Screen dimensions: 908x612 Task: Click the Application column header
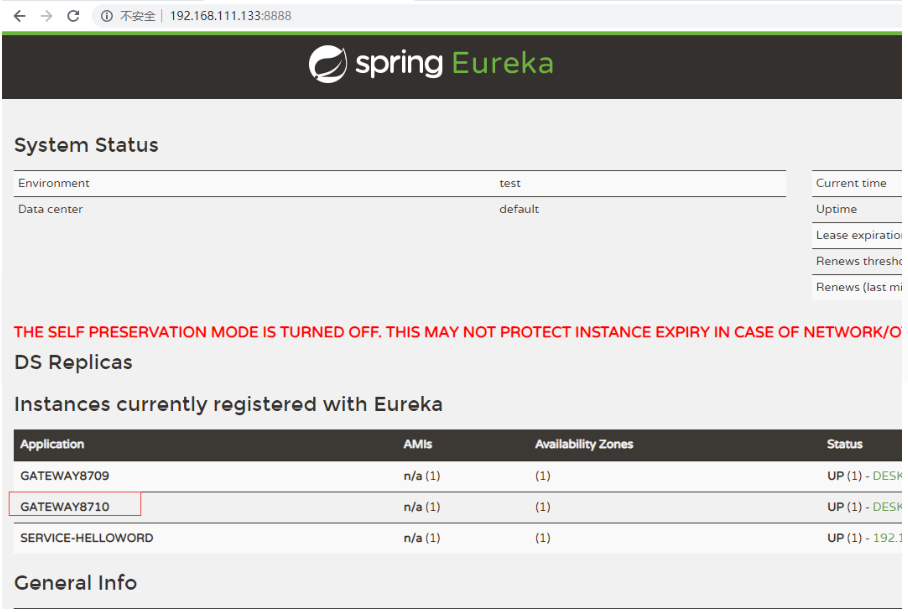(52, 444)
